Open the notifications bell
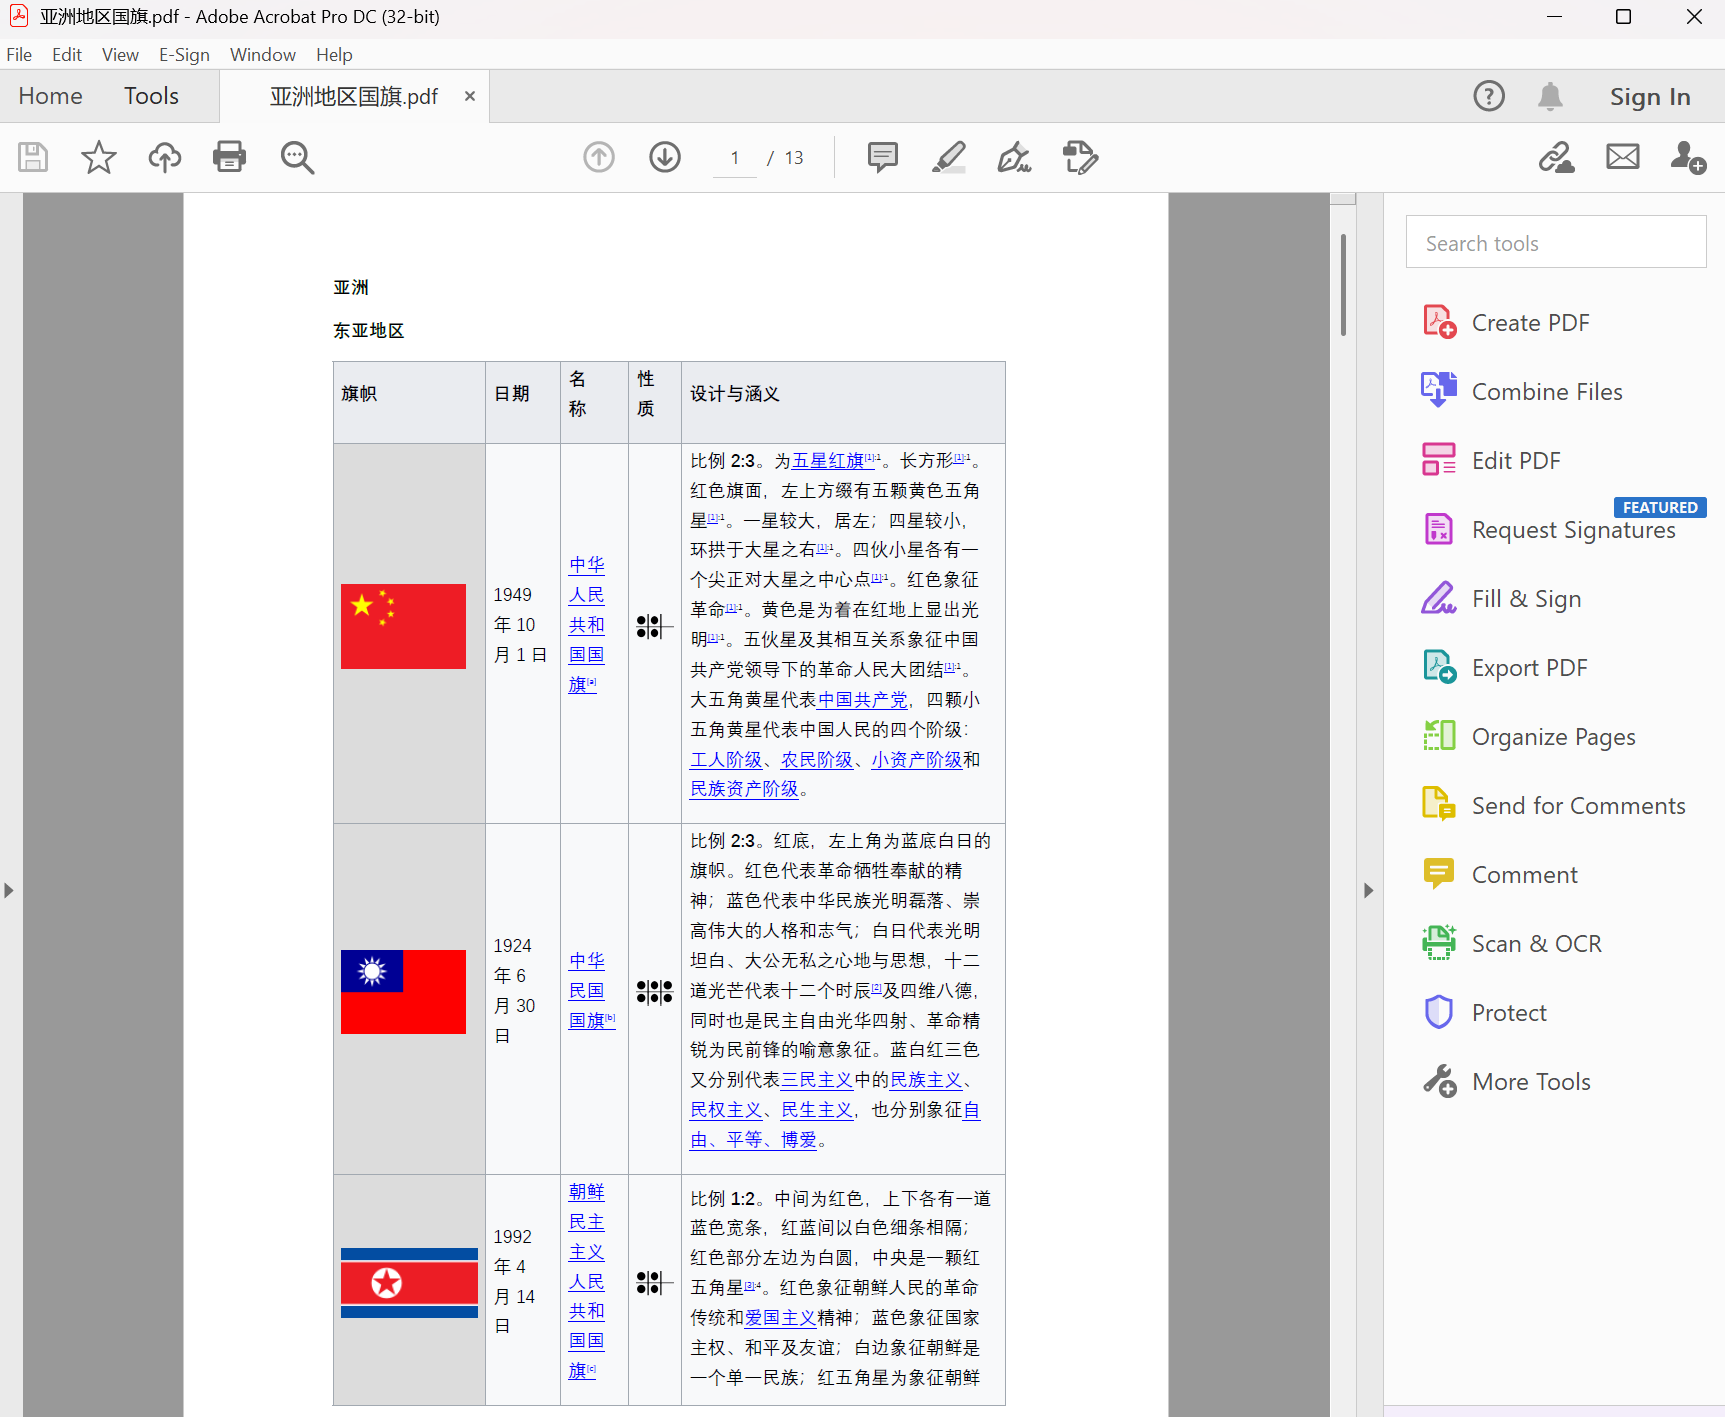Screen dimensions: 1725x1417 pos(1550,96)
